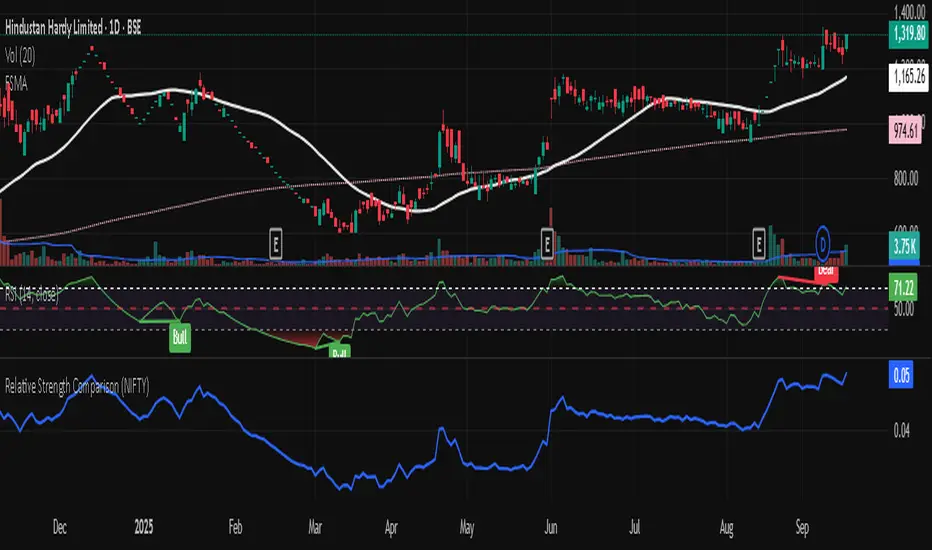Click the 3.75K volume value label

[x=903, y=247]
